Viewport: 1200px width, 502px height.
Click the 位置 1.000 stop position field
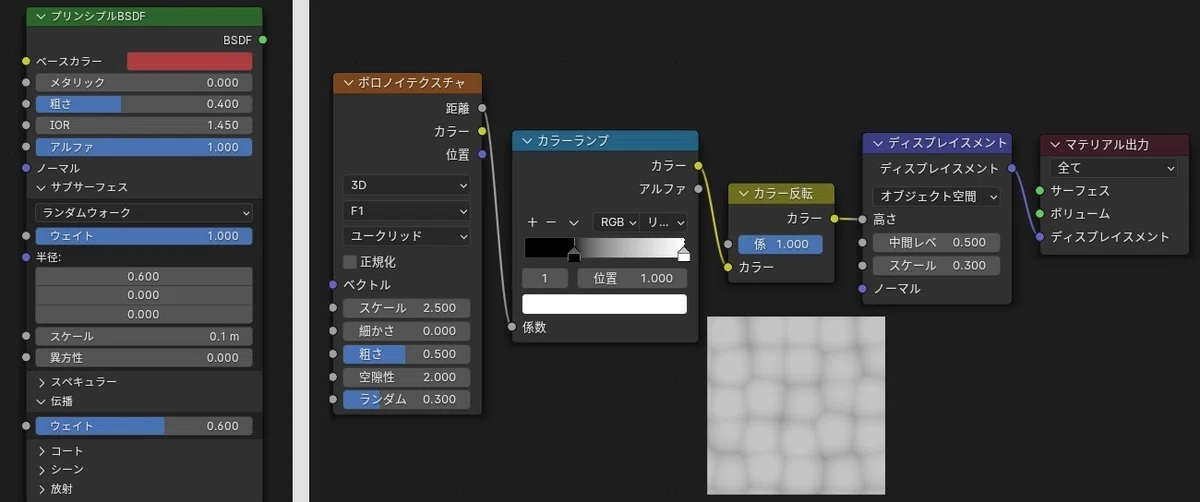tap(632, 278)
